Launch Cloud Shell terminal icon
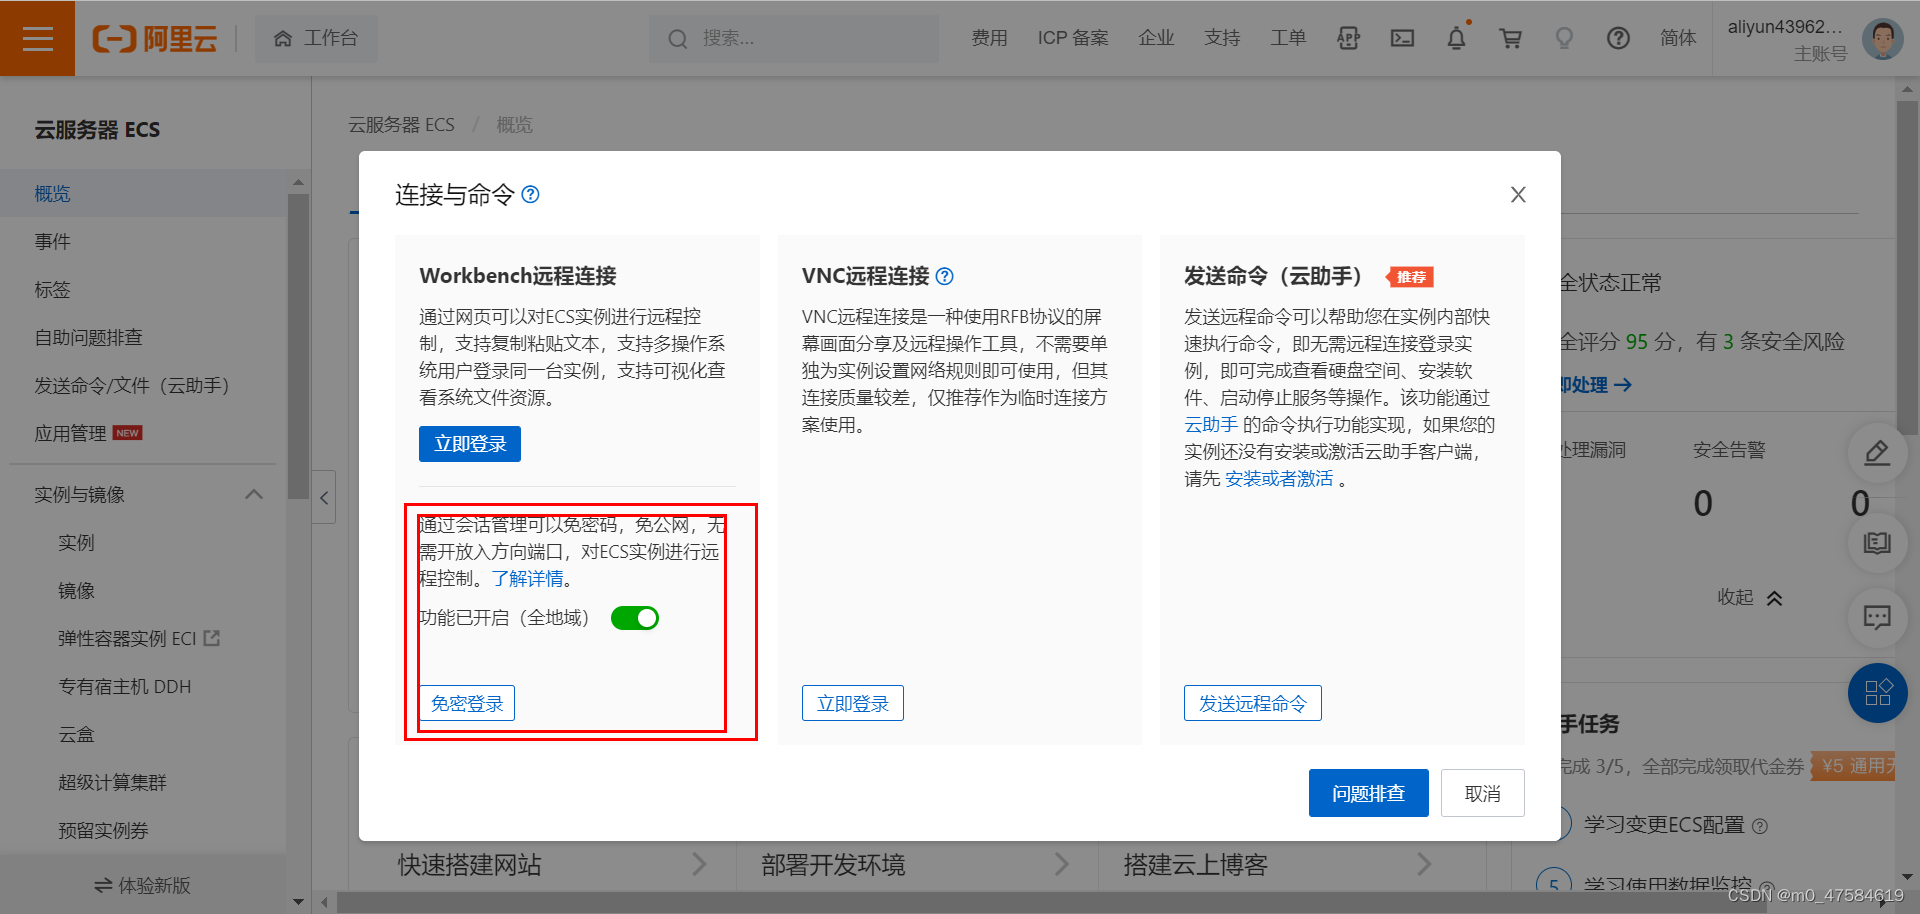The image size is (1920, 914). click(1403, 38)
